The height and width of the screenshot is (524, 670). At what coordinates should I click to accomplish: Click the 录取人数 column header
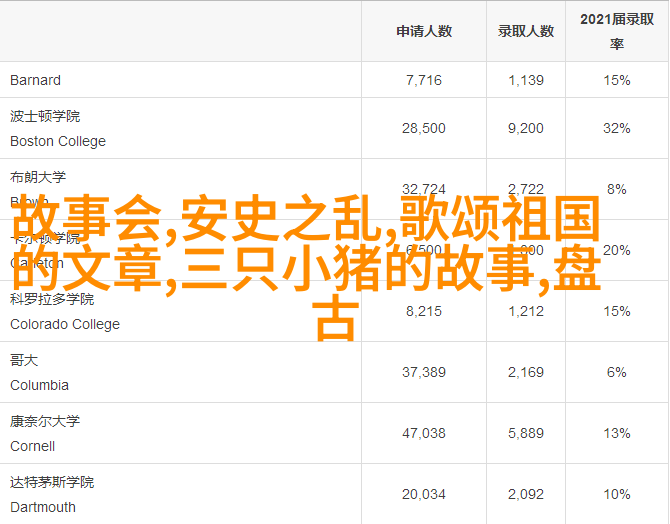[526, 31]
